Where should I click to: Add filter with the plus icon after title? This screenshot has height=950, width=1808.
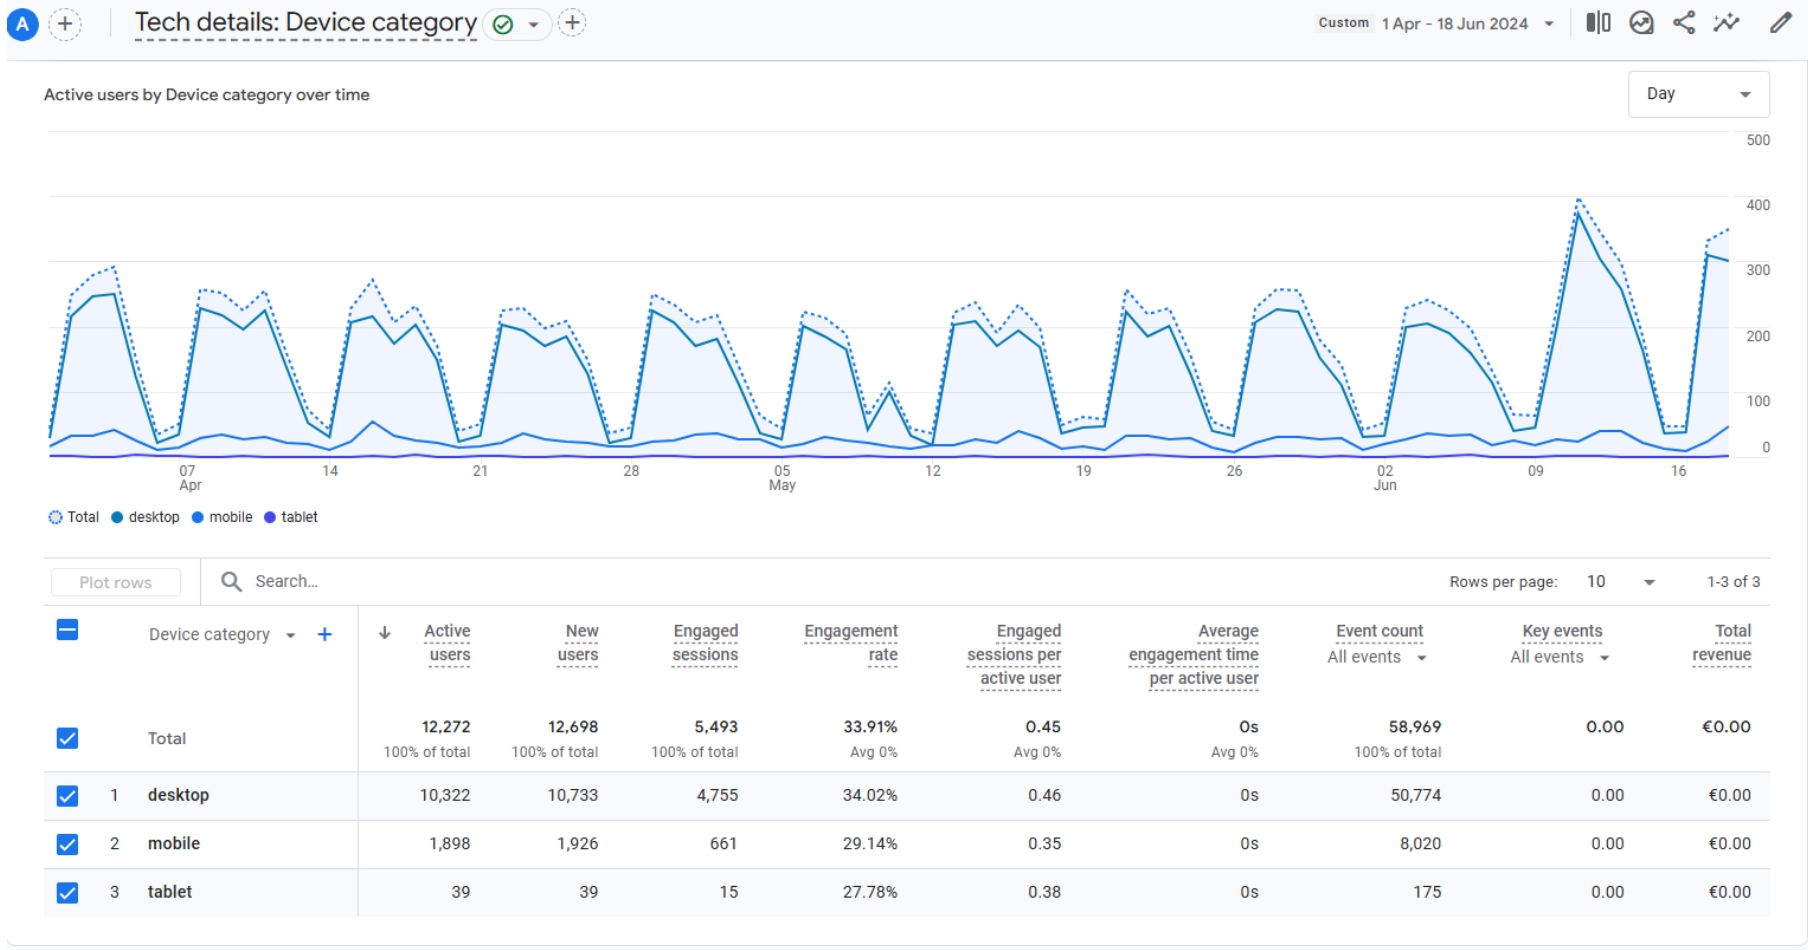(572, 23)
